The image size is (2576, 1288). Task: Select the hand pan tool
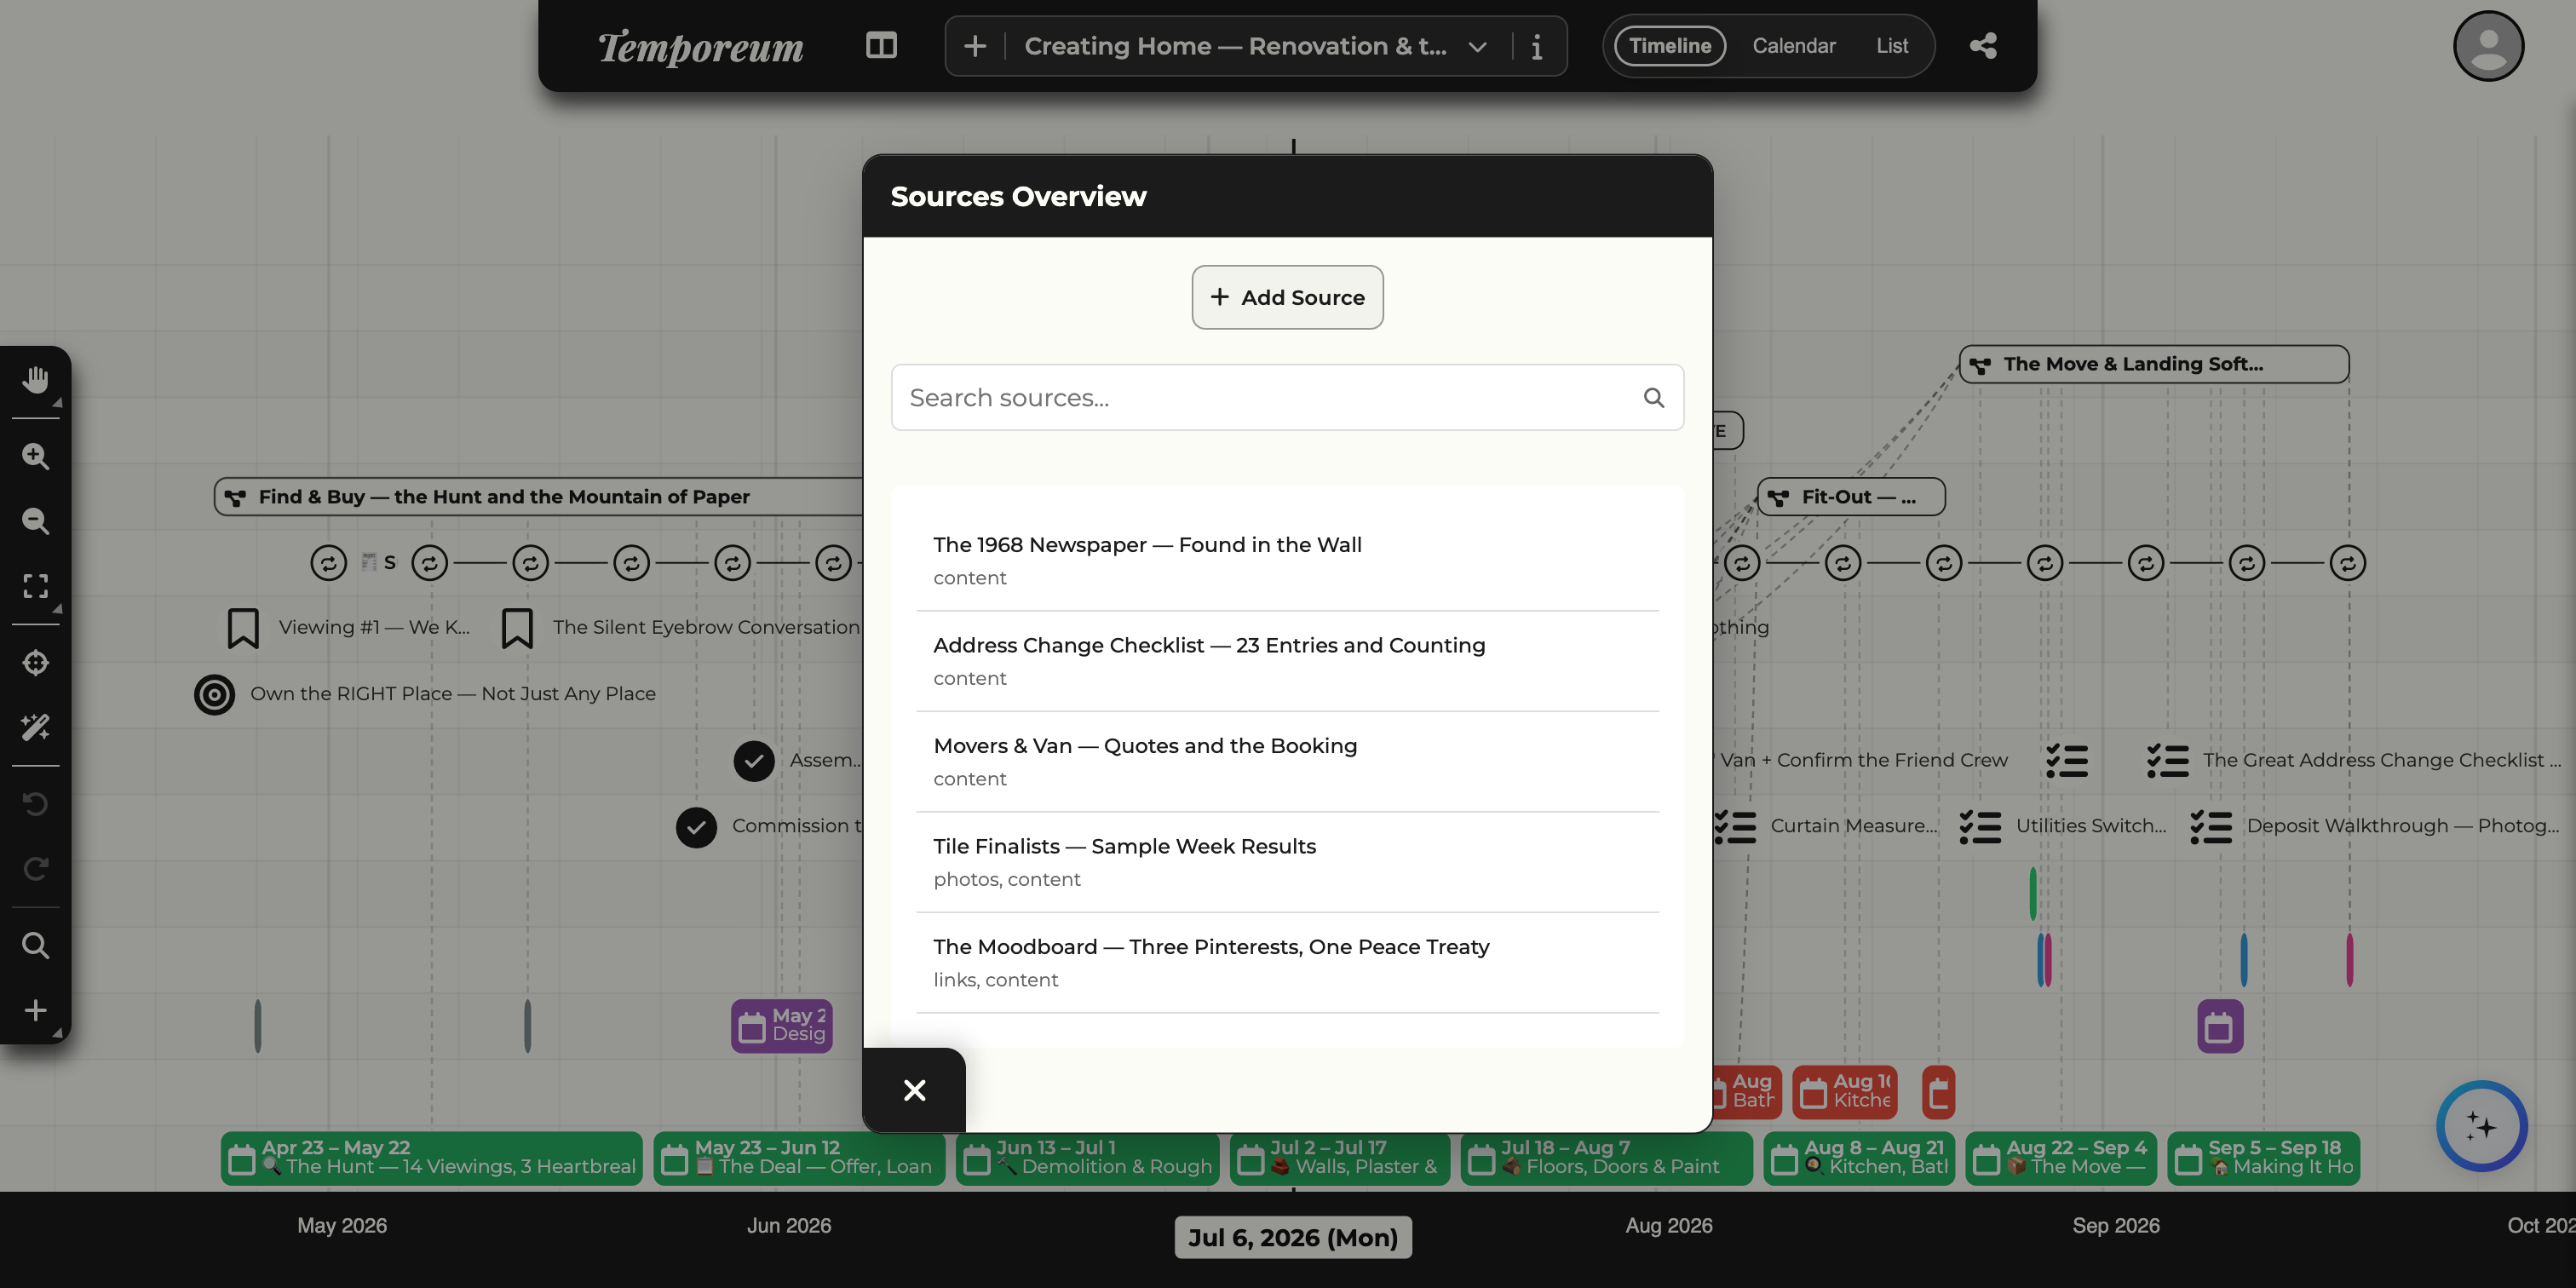pyautogui.click(x=36, y=380)
